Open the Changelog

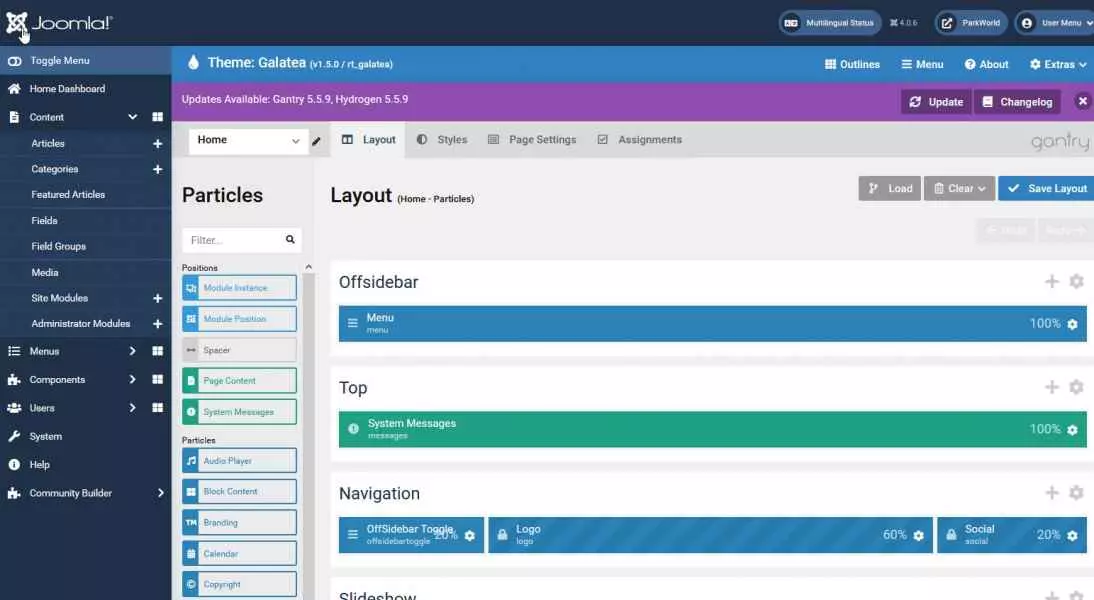coord(1017,102)
